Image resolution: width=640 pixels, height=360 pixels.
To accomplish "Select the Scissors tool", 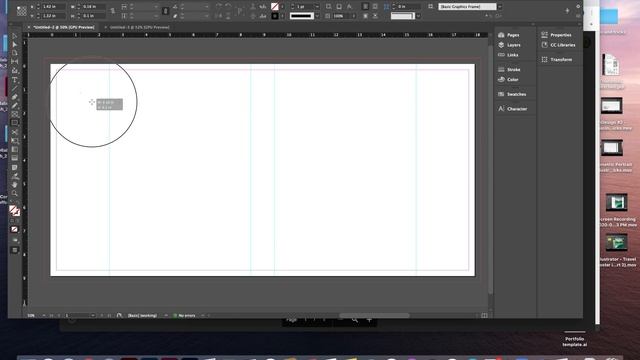I will tap(15, 132).
